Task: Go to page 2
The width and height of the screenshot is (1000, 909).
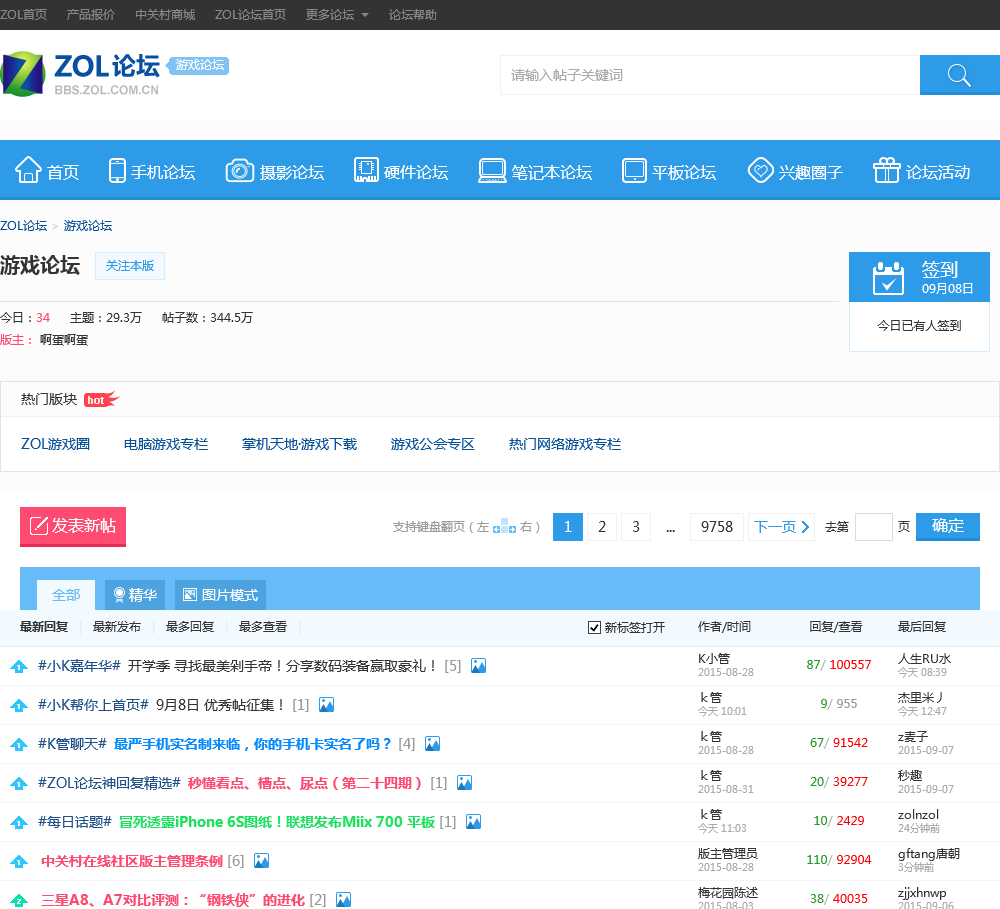Action: click(601, 527)
